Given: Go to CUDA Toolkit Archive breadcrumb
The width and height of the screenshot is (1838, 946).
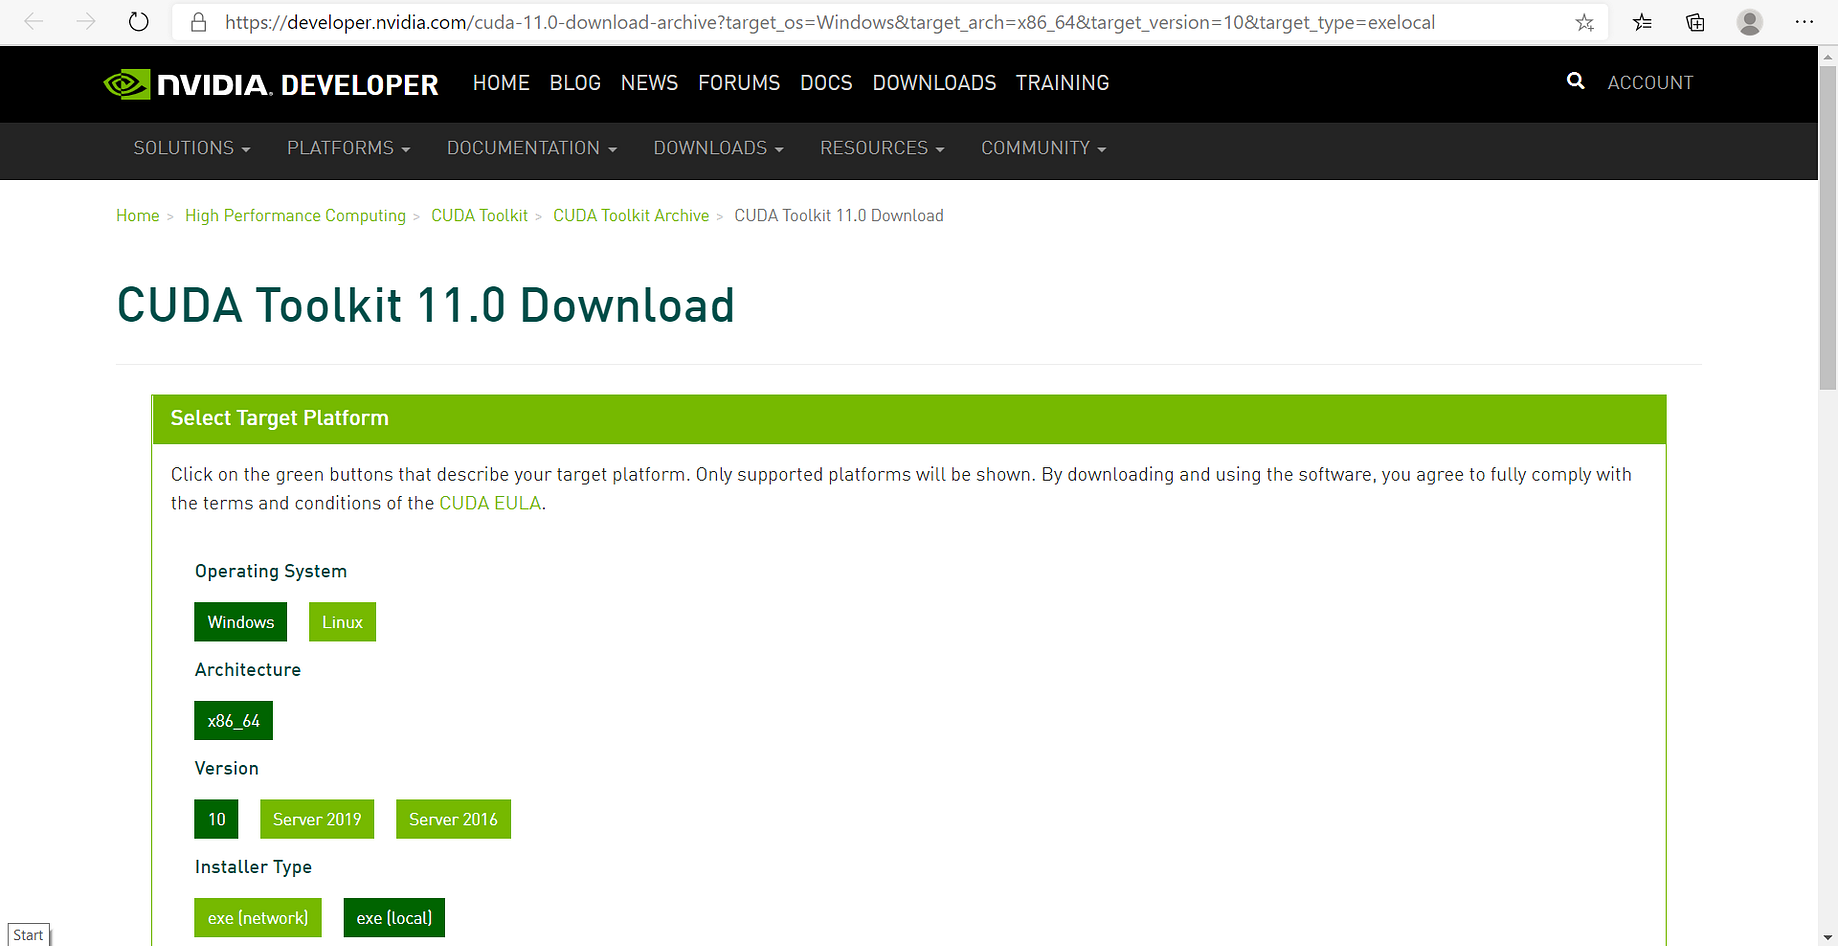Looking at the screenshot, I should point(631,216).
